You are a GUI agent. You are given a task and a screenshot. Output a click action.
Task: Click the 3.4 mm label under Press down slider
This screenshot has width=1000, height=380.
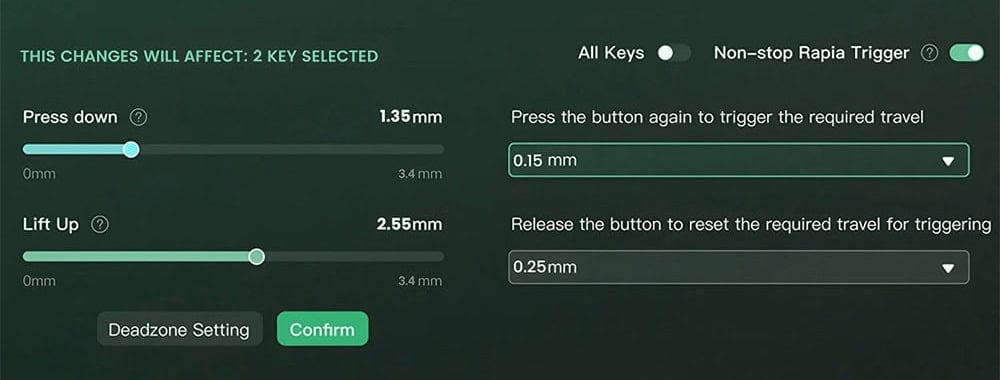[x=420, y=174]
